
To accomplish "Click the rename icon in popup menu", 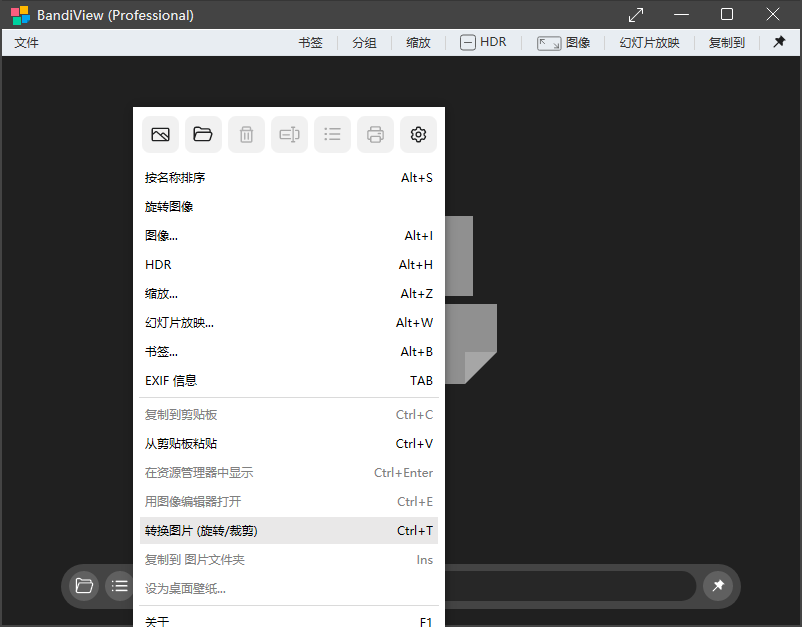I will tap(289, 135).
